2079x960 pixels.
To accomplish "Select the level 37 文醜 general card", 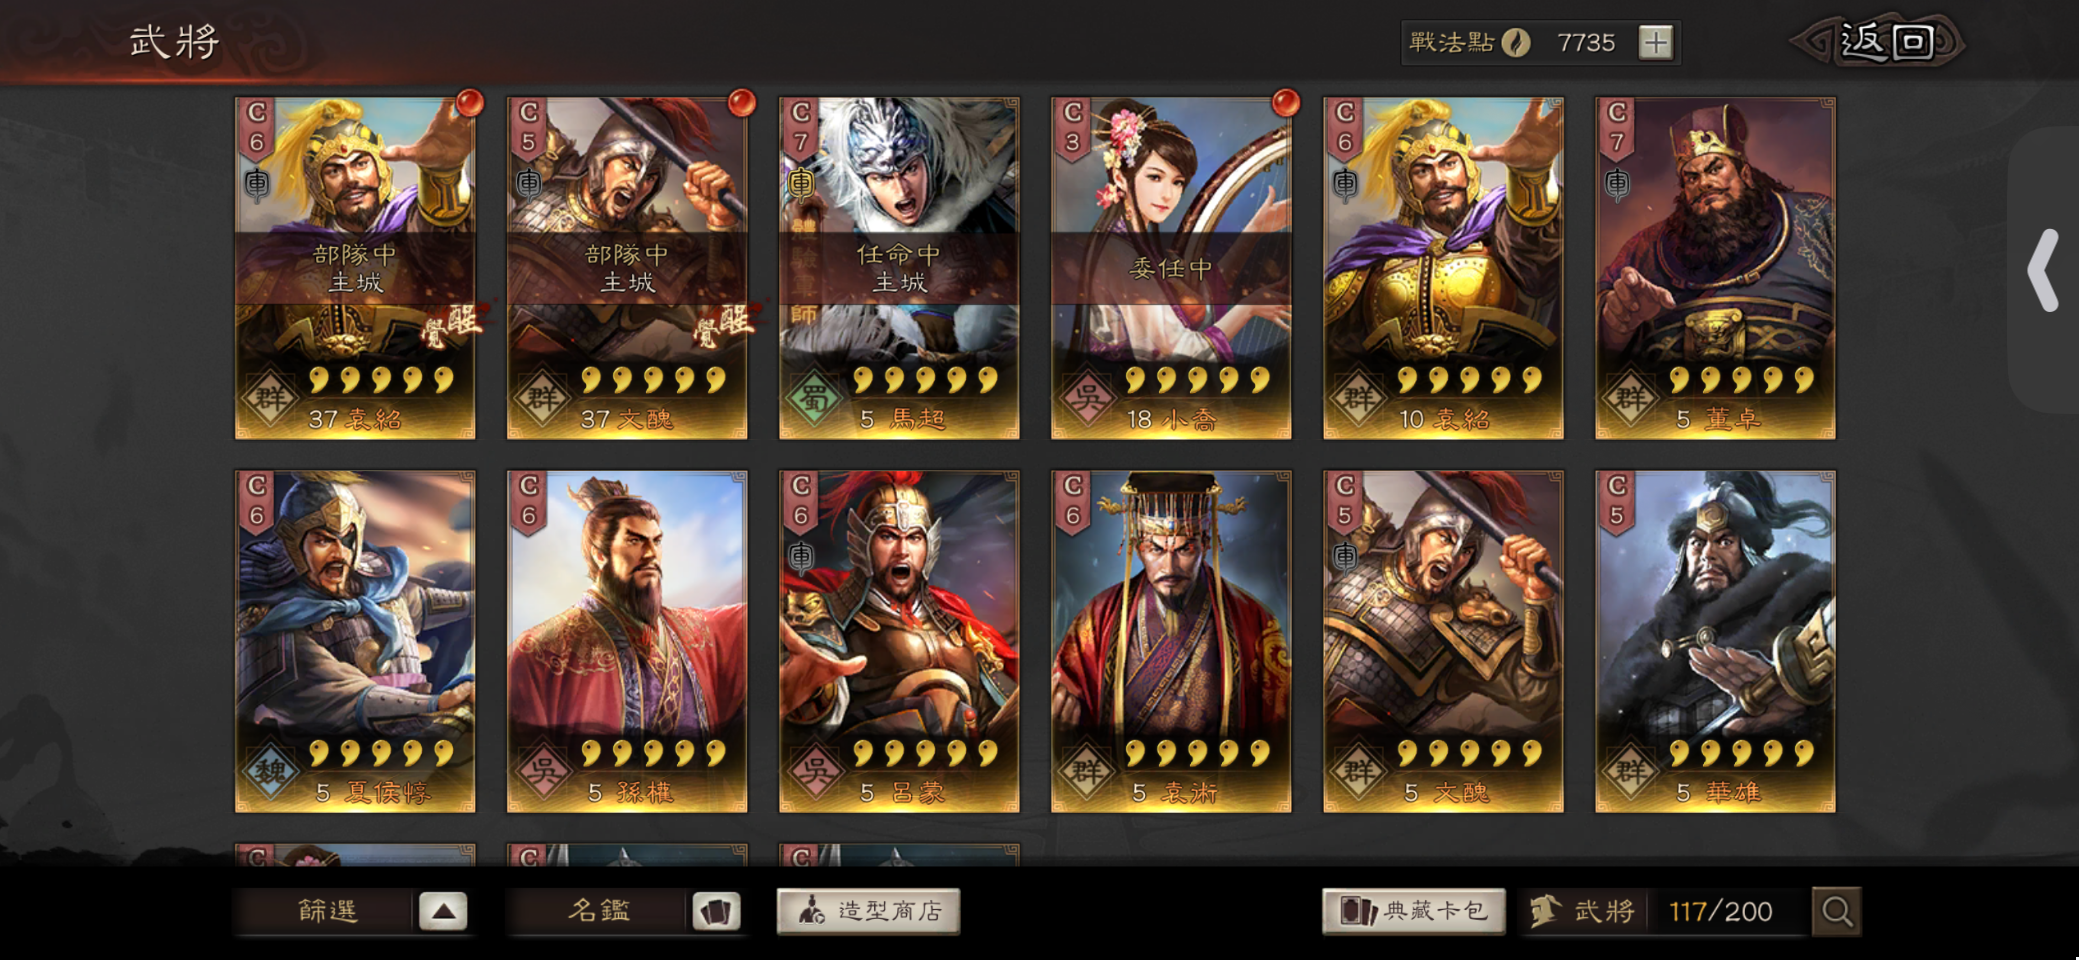I will 627,268.
